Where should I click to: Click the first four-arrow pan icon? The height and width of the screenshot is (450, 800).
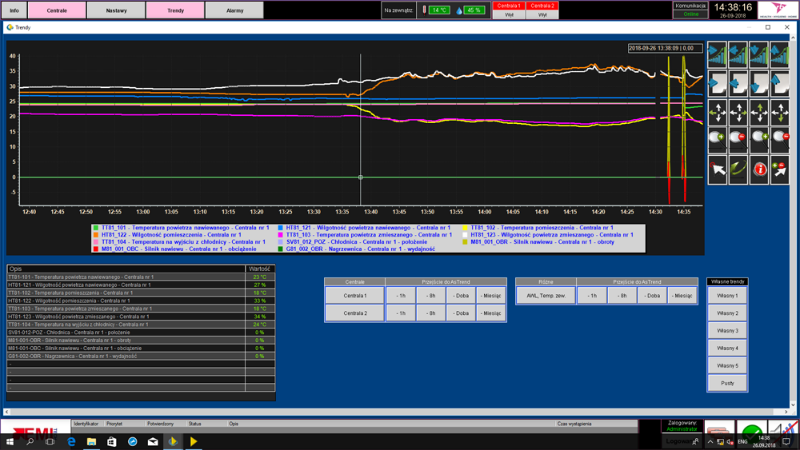(717, 111)
